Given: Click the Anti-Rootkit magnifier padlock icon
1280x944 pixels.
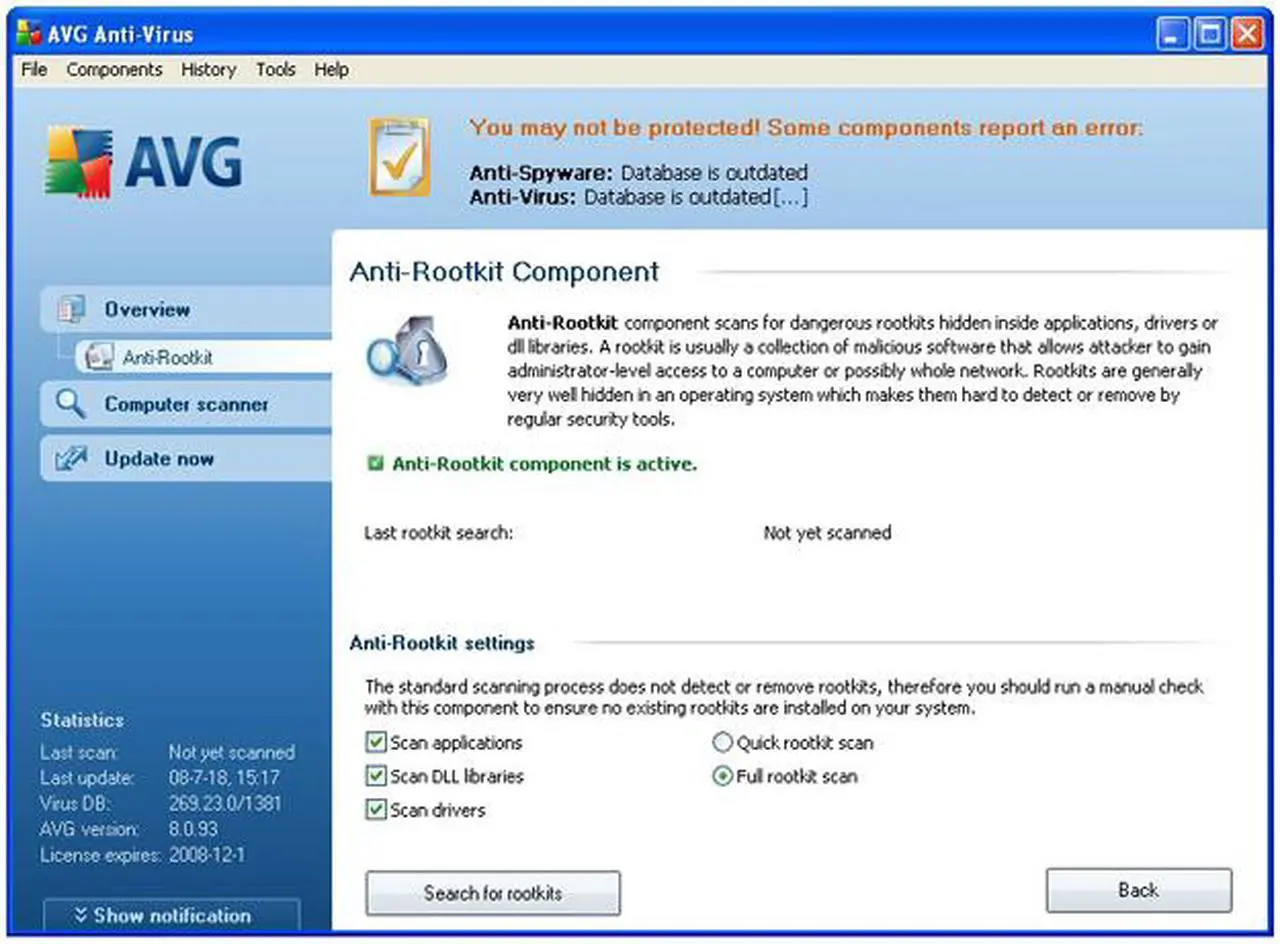Looking at the screenshot, I should pyautogui.click(x=407, y=352).
